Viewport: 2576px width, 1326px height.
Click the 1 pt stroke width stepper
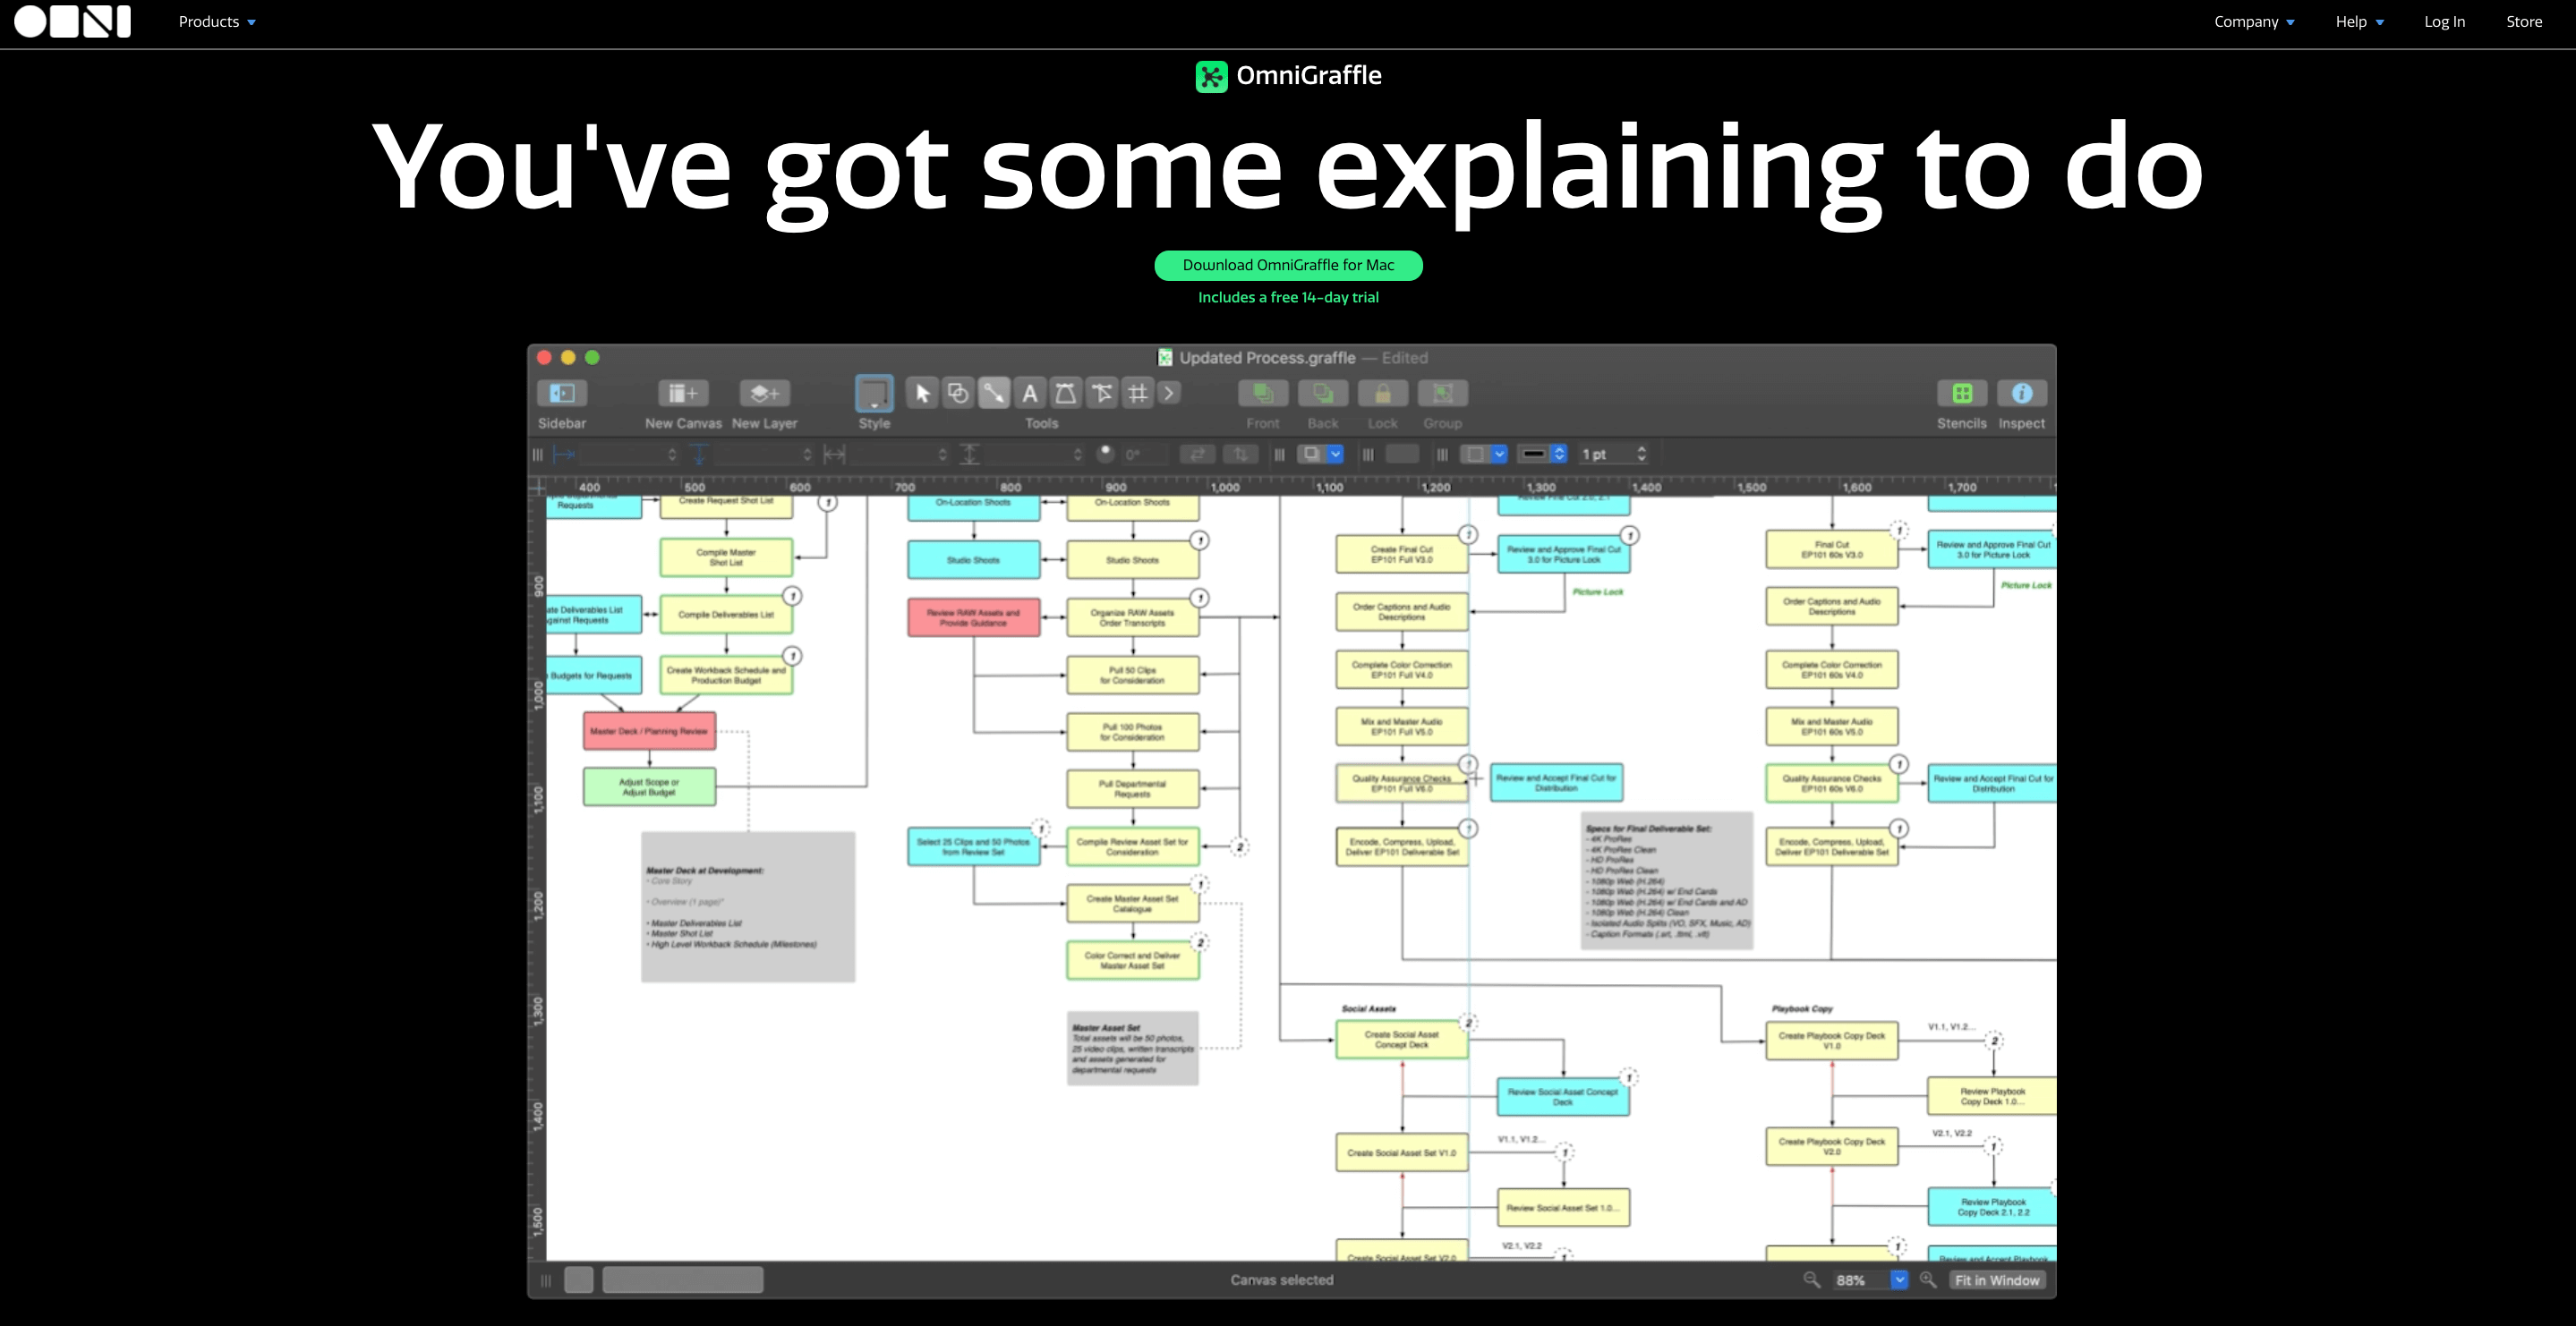click(1642, 454)
